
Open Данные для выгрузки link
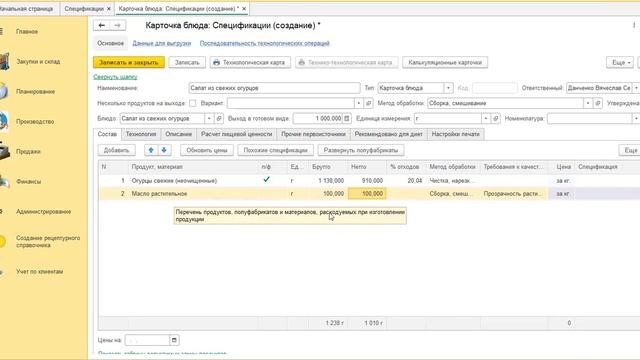tap(162, 43)
